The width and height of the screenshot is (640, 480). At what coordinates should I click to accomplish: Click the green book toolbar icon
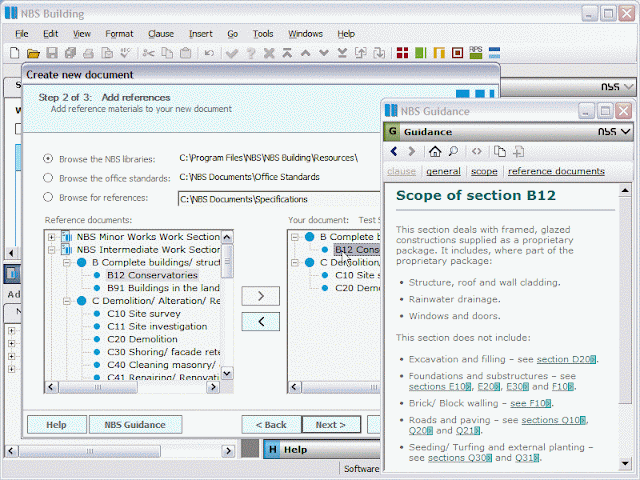(420, 53)
